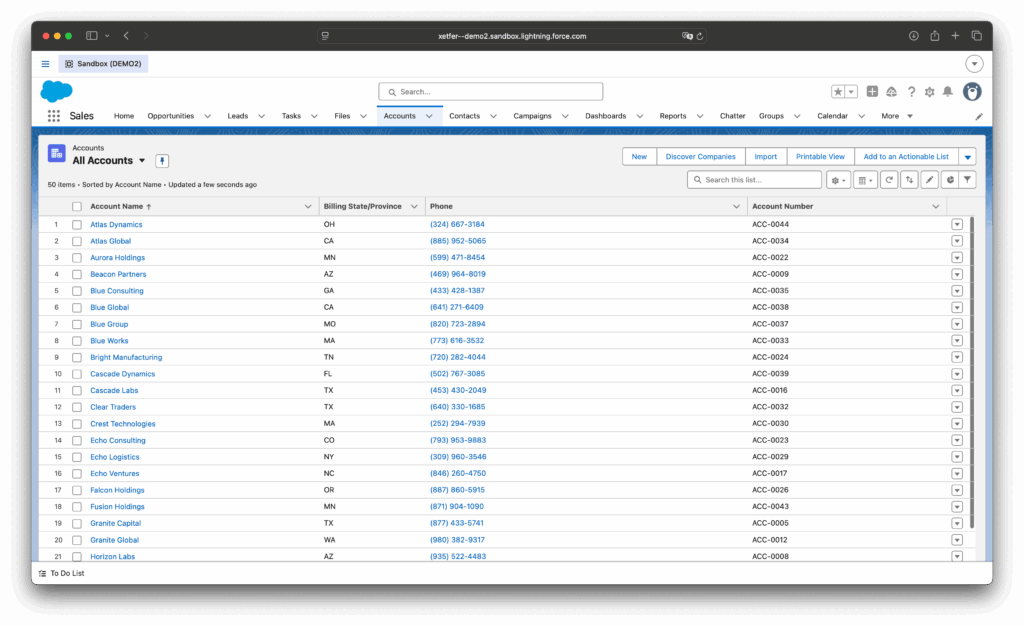Viewport: 1024px width, 626px height.
Task: Expand the Accounts tab chevron
Action: (429, 116)
